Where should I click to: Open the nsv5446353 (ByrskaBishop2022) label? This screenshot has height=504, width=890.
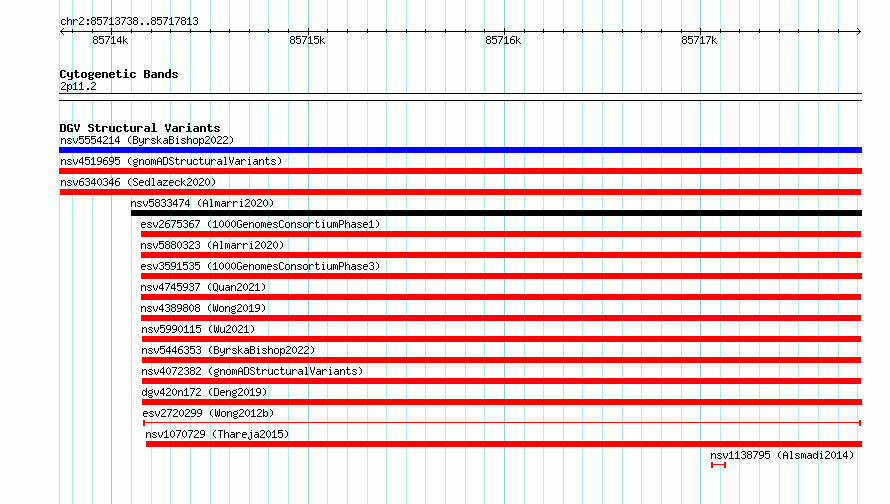click(228, 350)
